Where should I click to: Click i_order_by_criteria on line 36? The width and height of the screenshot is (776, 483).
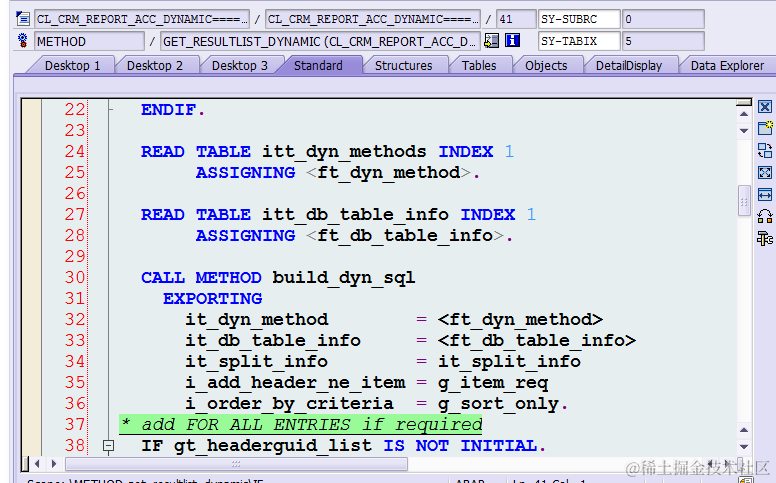pyautogui.click(x=289, y=404)
